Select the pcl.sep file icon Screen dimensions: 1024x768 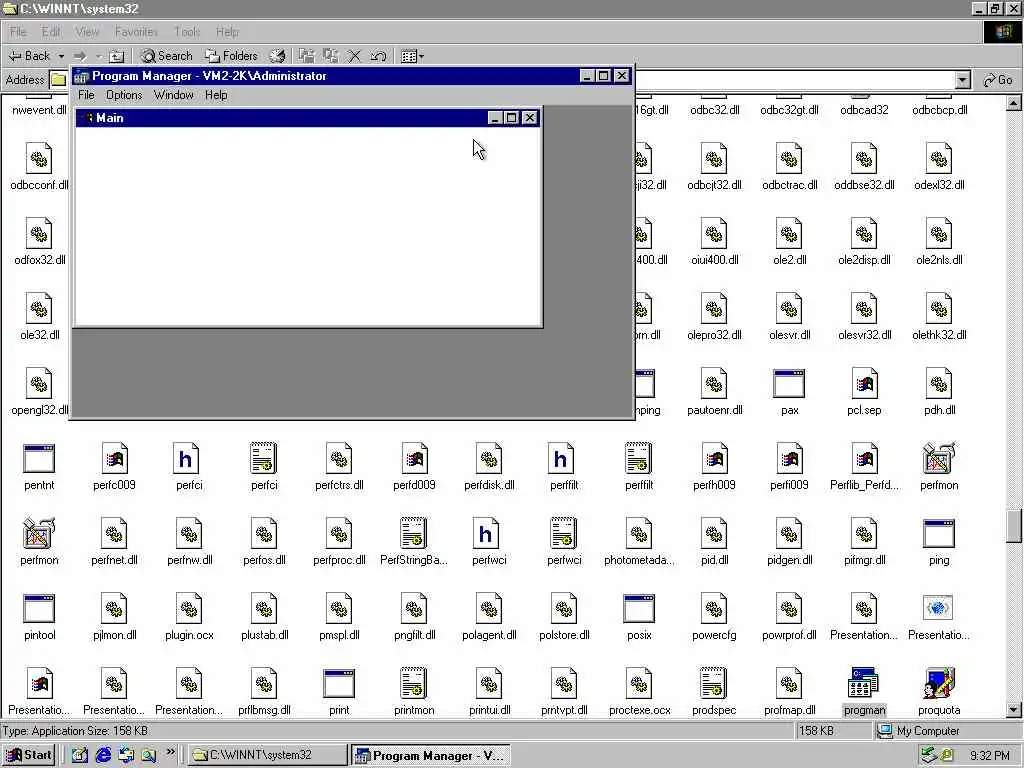[864, 383]
